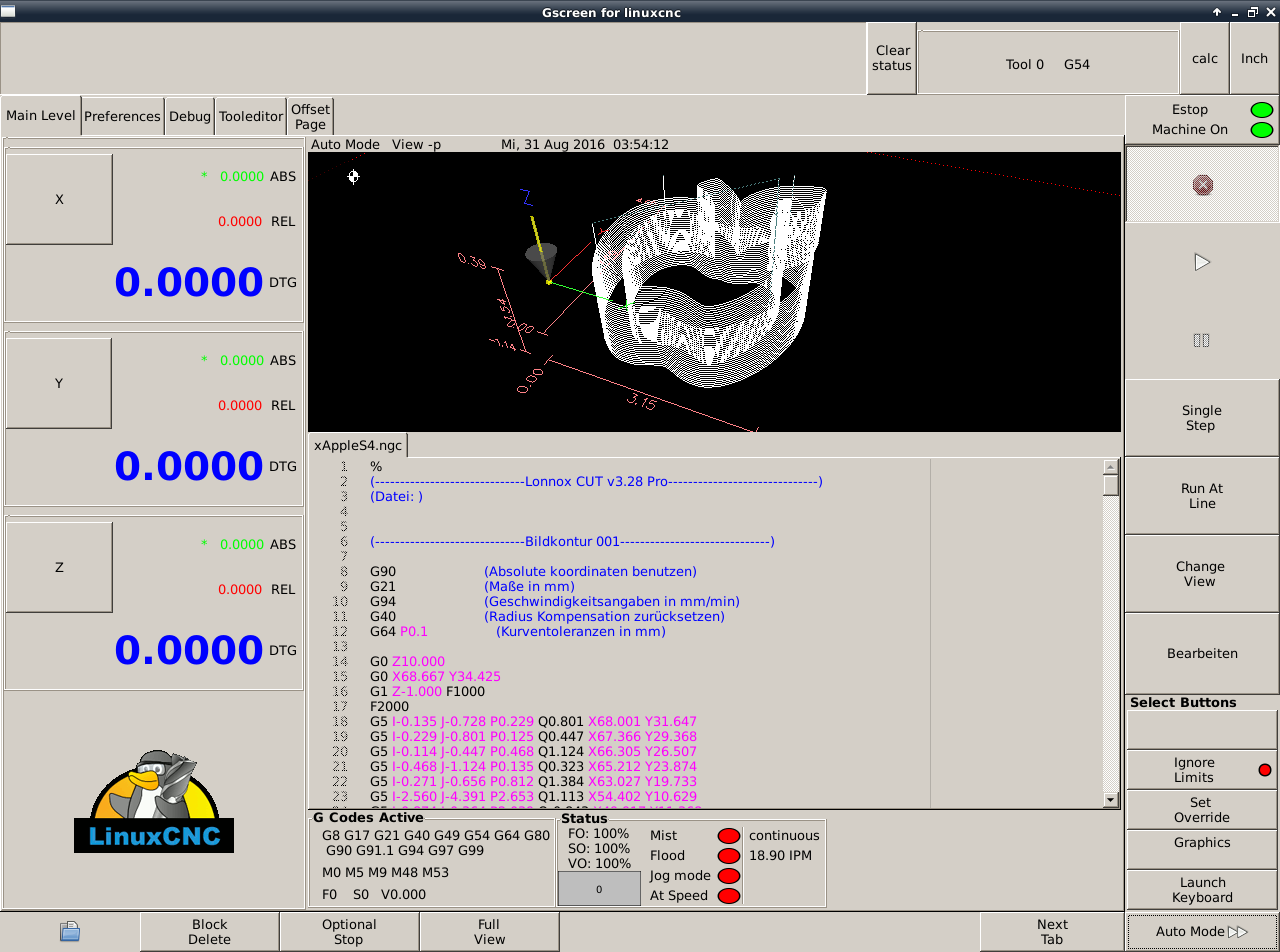Screen dimensions: 1280x952
Task: Toggle Block Delete
Action: pos(209,931)
